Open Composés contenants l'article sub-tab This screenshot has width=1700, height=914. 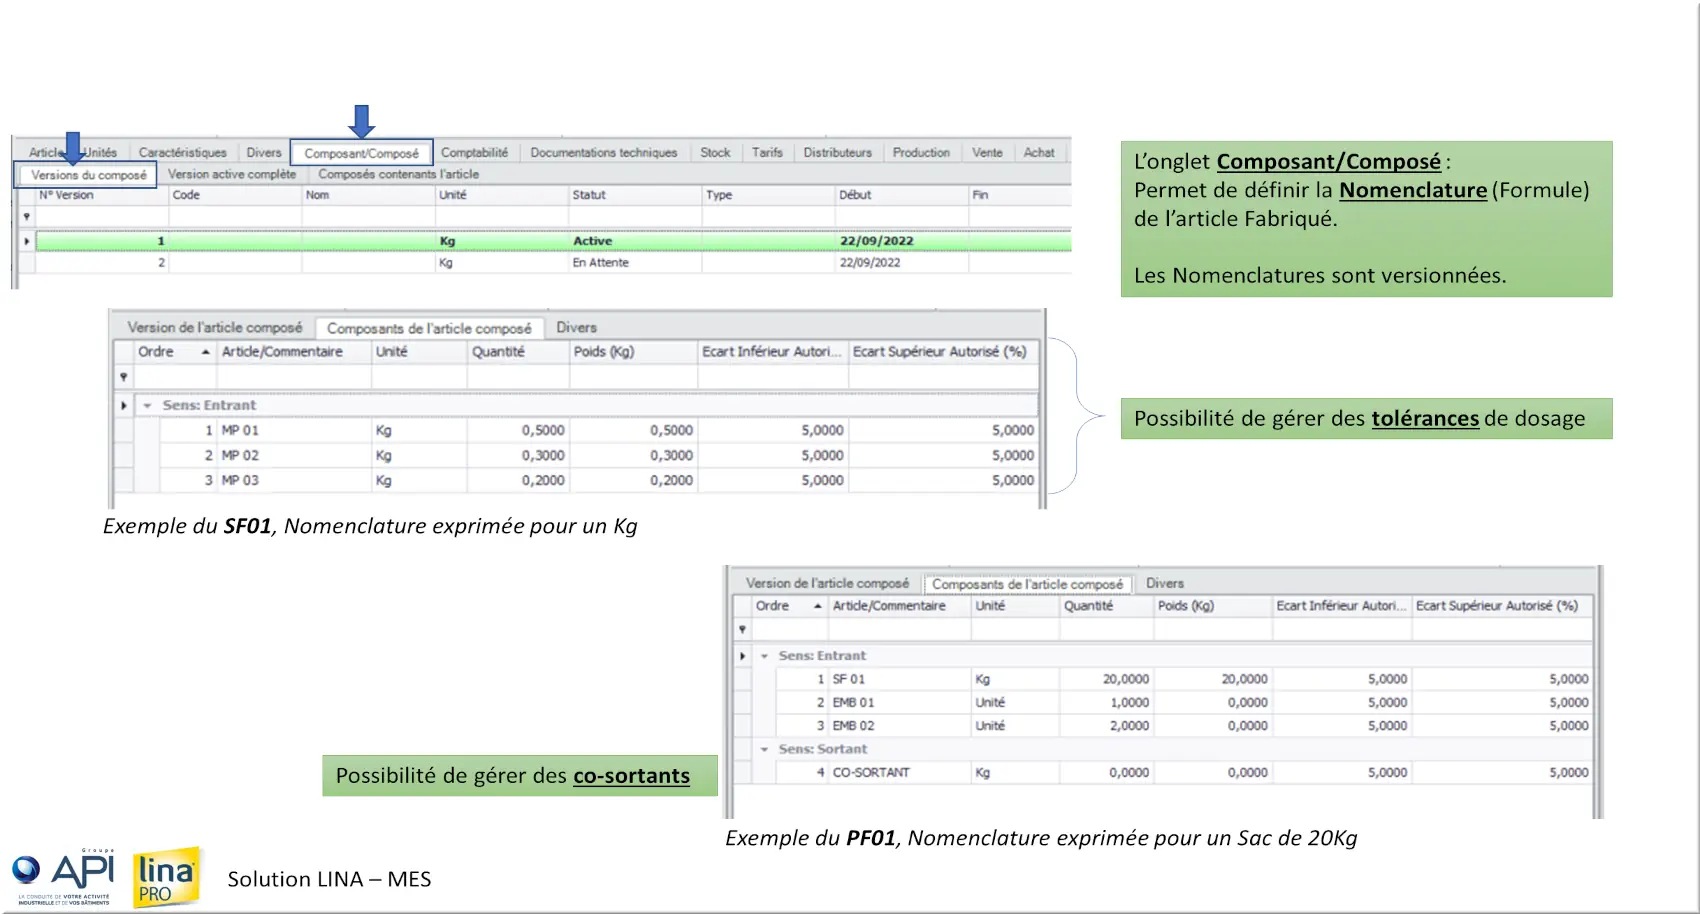pyautogui.click(x=399, y=174)
